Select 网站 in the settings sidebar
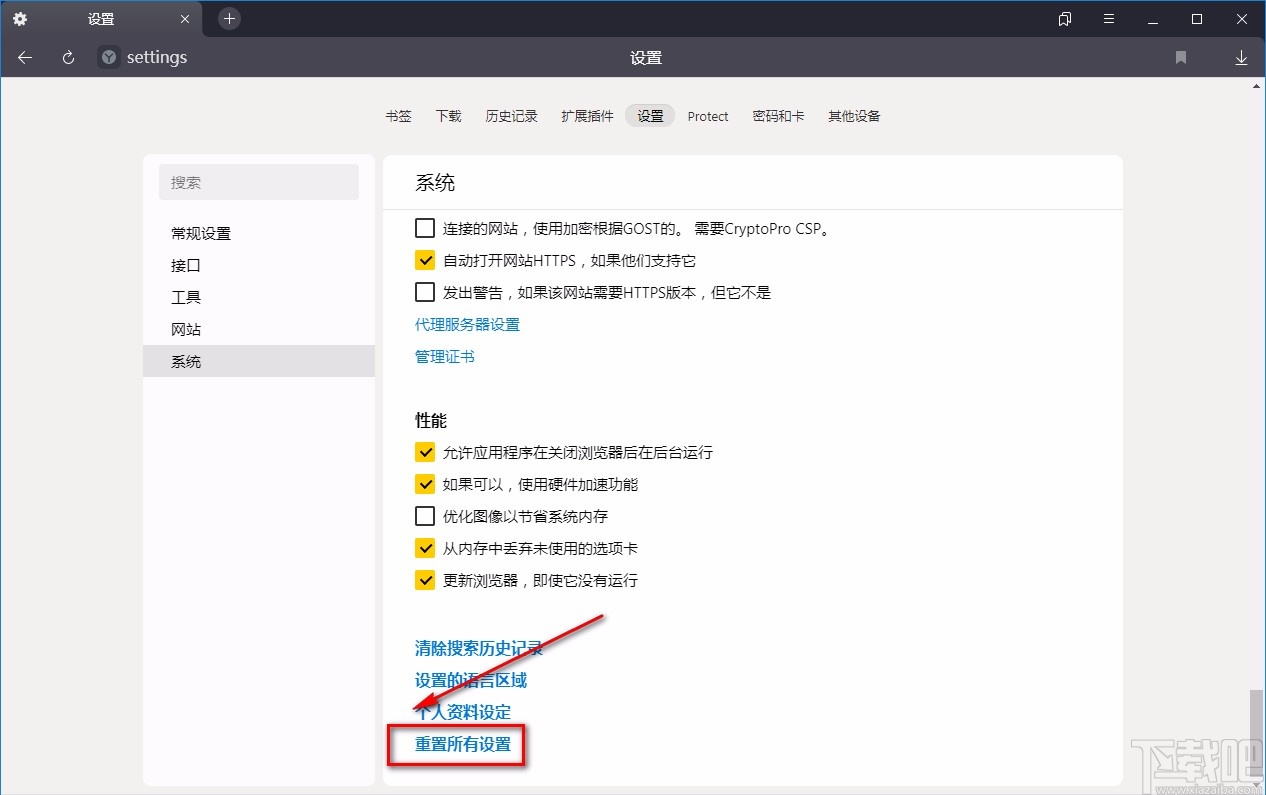The image size is (1266, 795). tap(186, 329)
